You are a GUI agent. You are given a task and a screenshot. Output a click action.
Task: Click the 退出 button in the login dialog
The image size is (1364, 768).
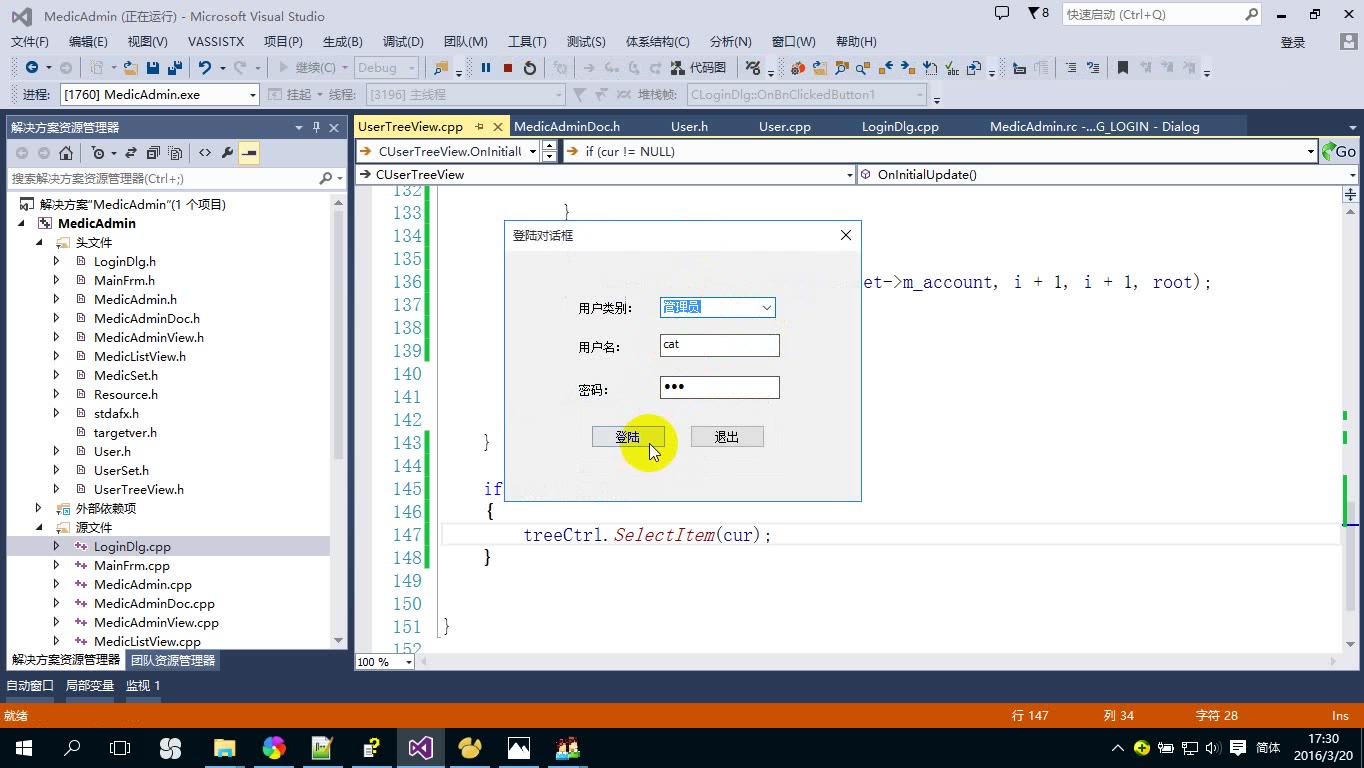click(727, 437)
